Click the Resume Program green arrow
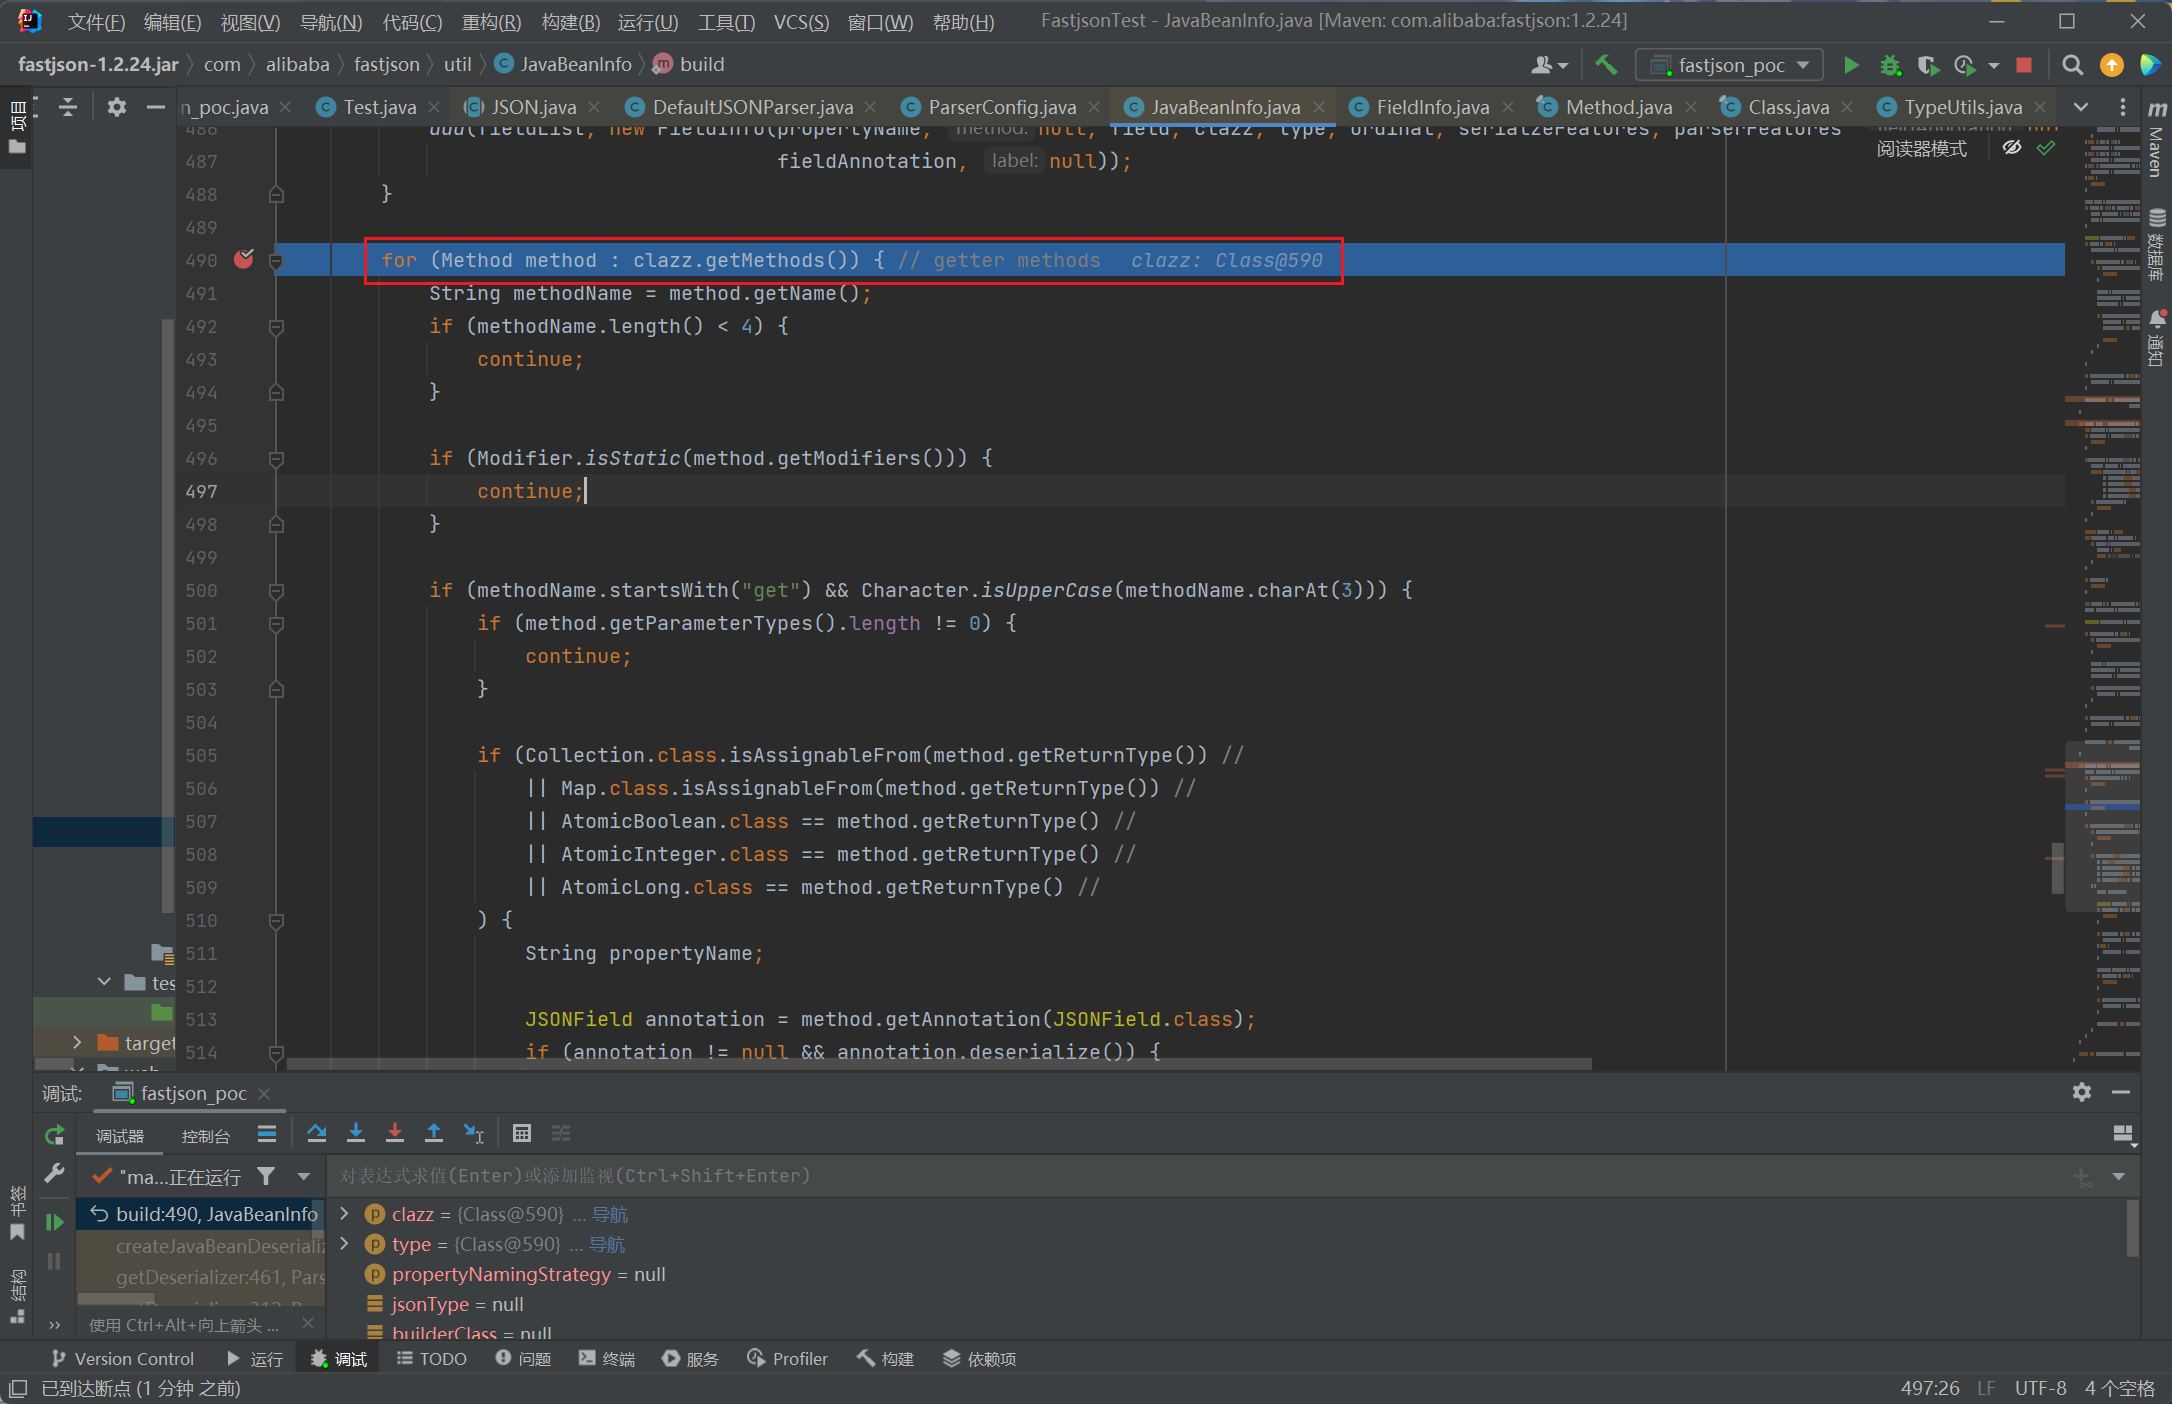2172x1404 pixels. click(55, 1221)
